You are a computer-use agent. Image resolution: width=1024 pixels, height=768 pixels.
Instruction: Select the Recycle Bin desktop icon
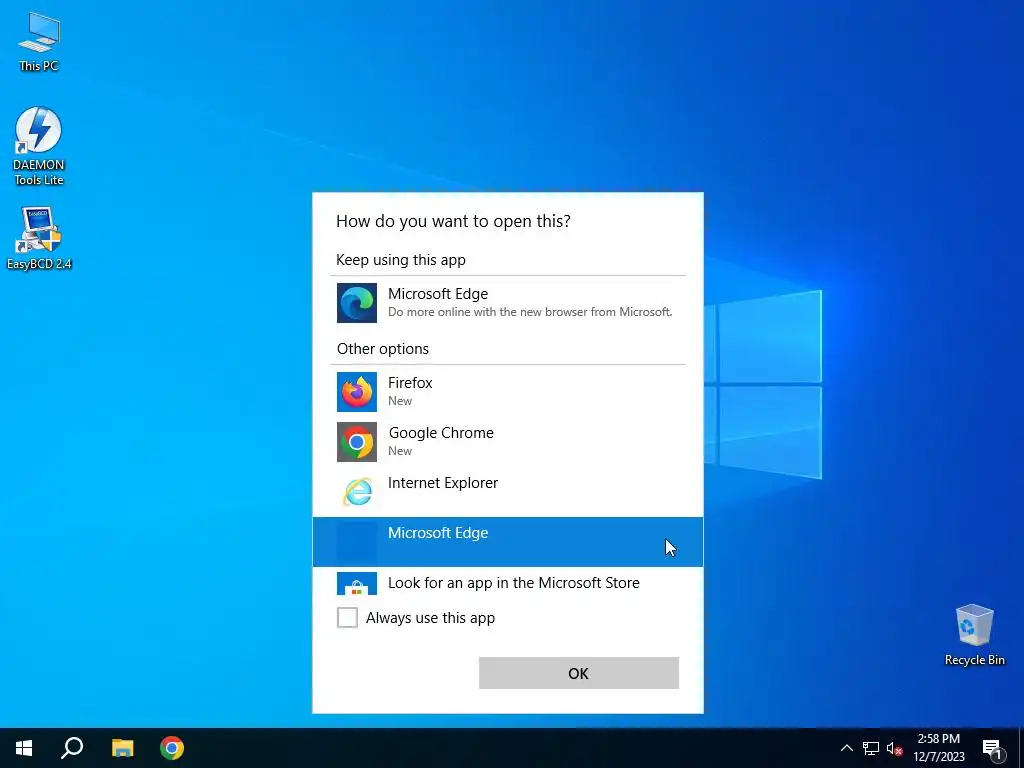(974, 635)
